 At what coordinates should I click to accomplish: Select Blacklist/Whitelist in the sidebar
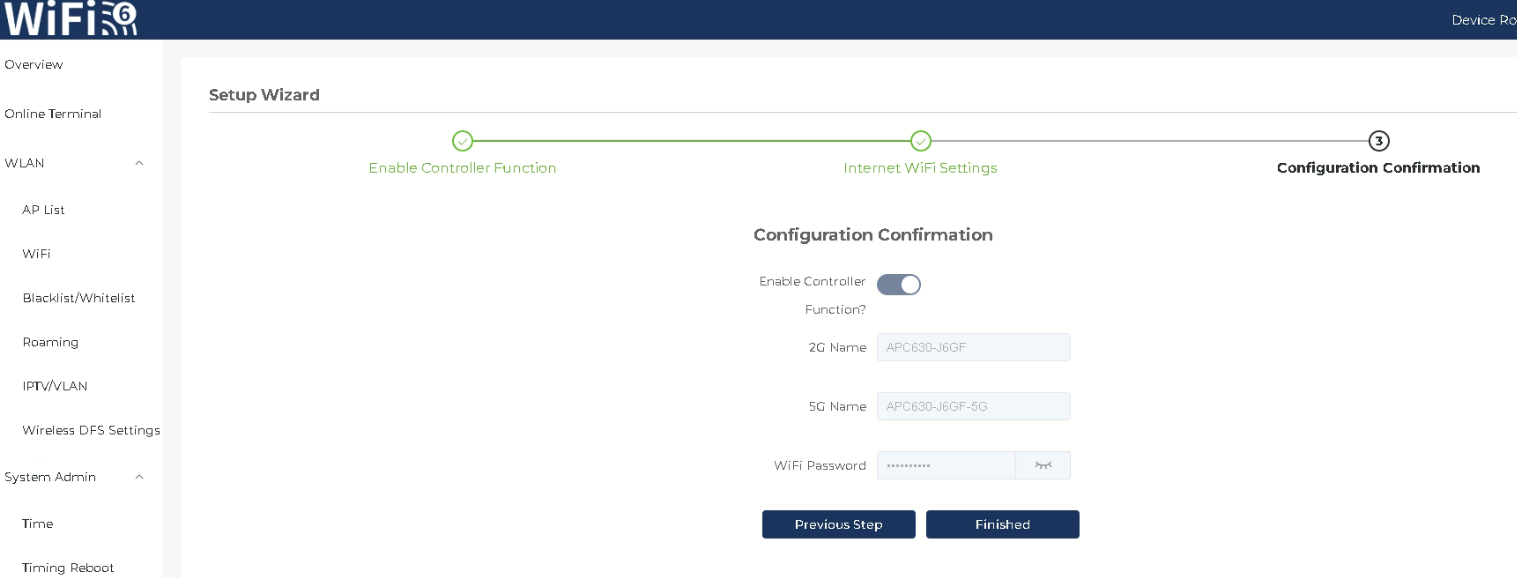tap(78, 298)
